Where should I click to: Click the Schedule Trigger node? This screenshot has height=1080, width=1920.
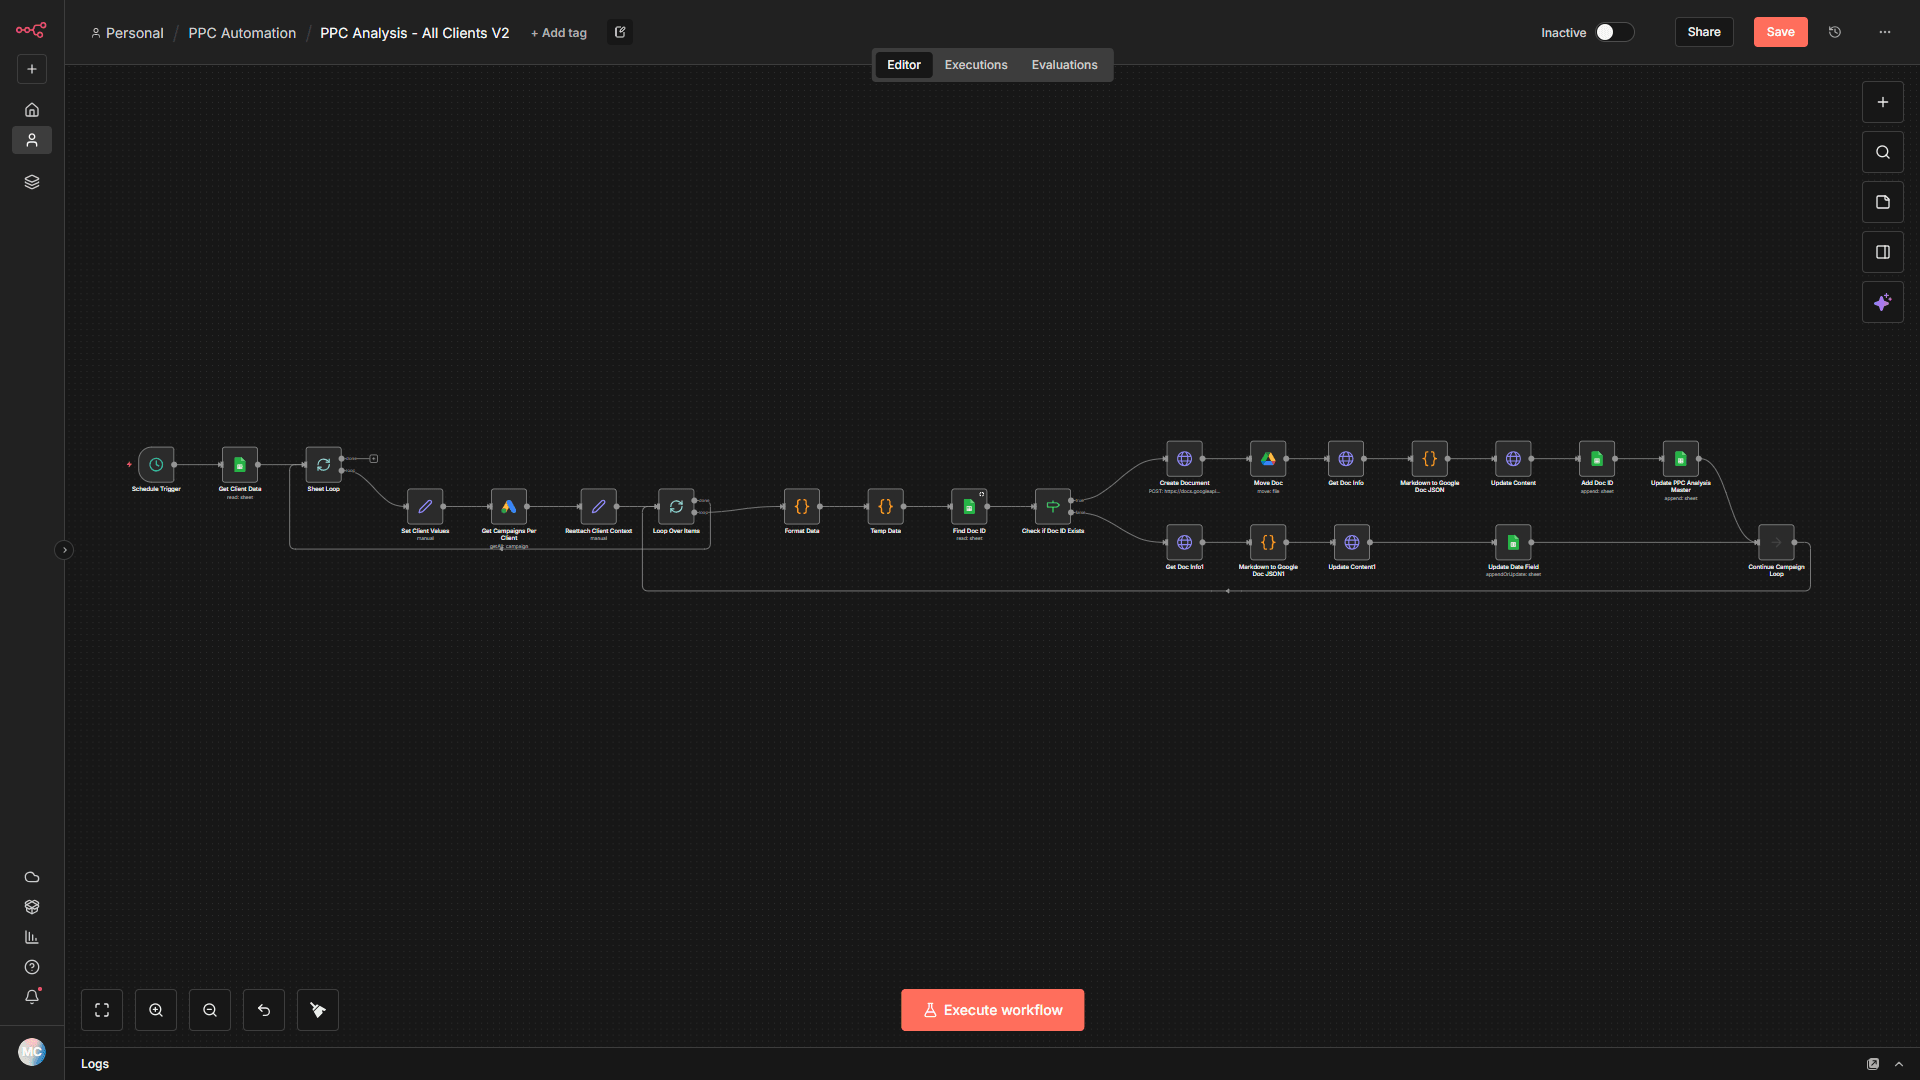[x=156, y=465]
